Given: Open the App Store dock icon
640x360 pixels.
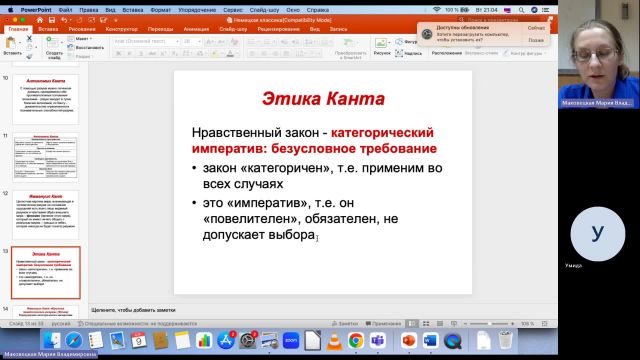Looking at the screenshot, I should tap(226, 340).
